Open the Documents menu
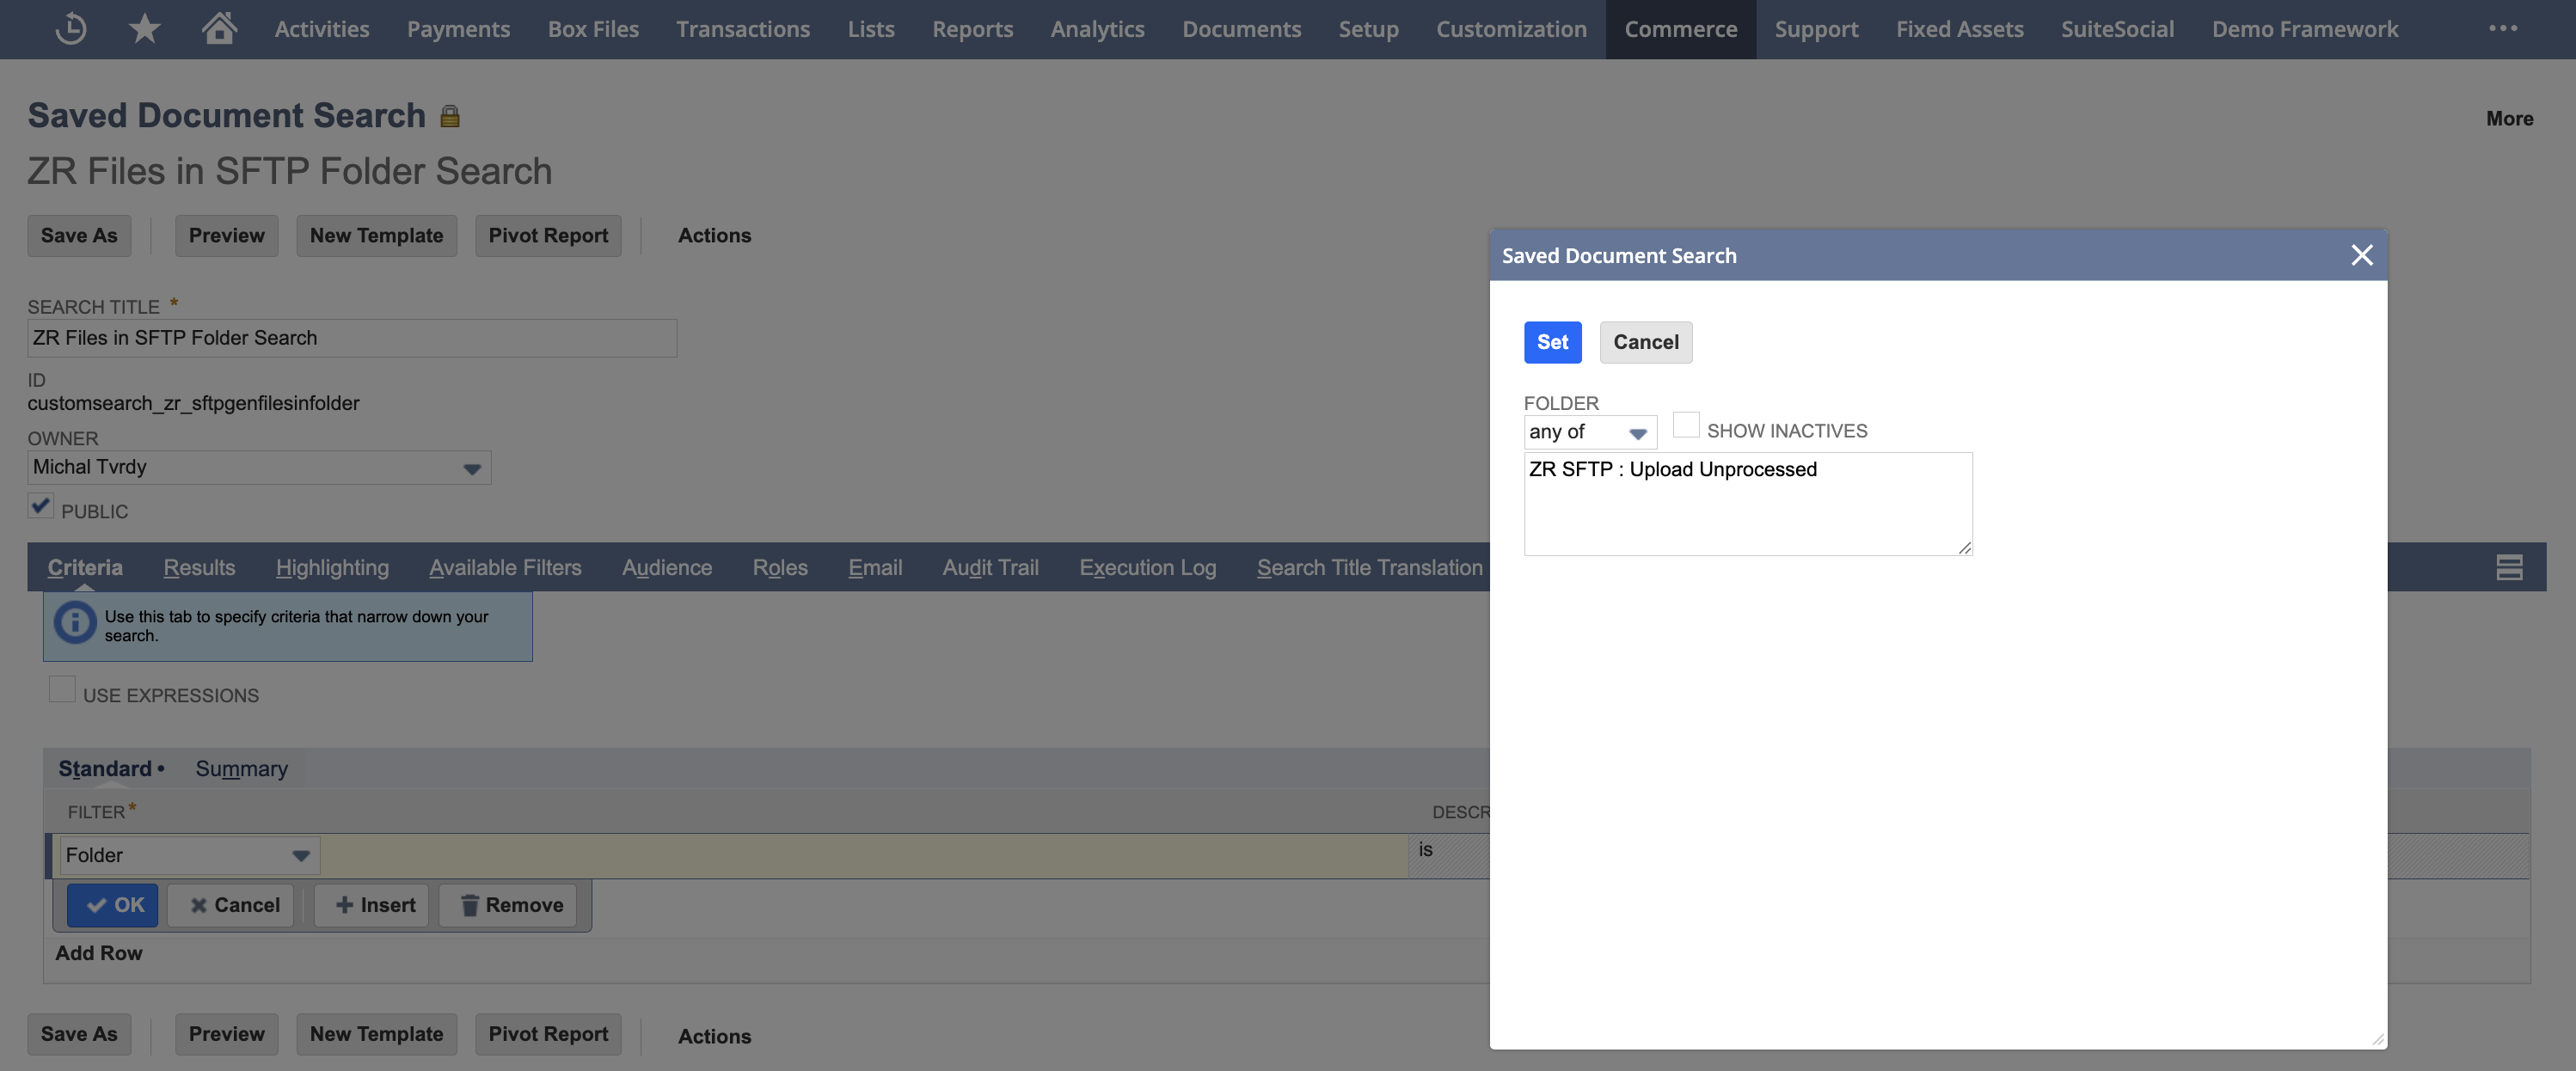Viewport: 2576px width, 1071px height. 1242,29
